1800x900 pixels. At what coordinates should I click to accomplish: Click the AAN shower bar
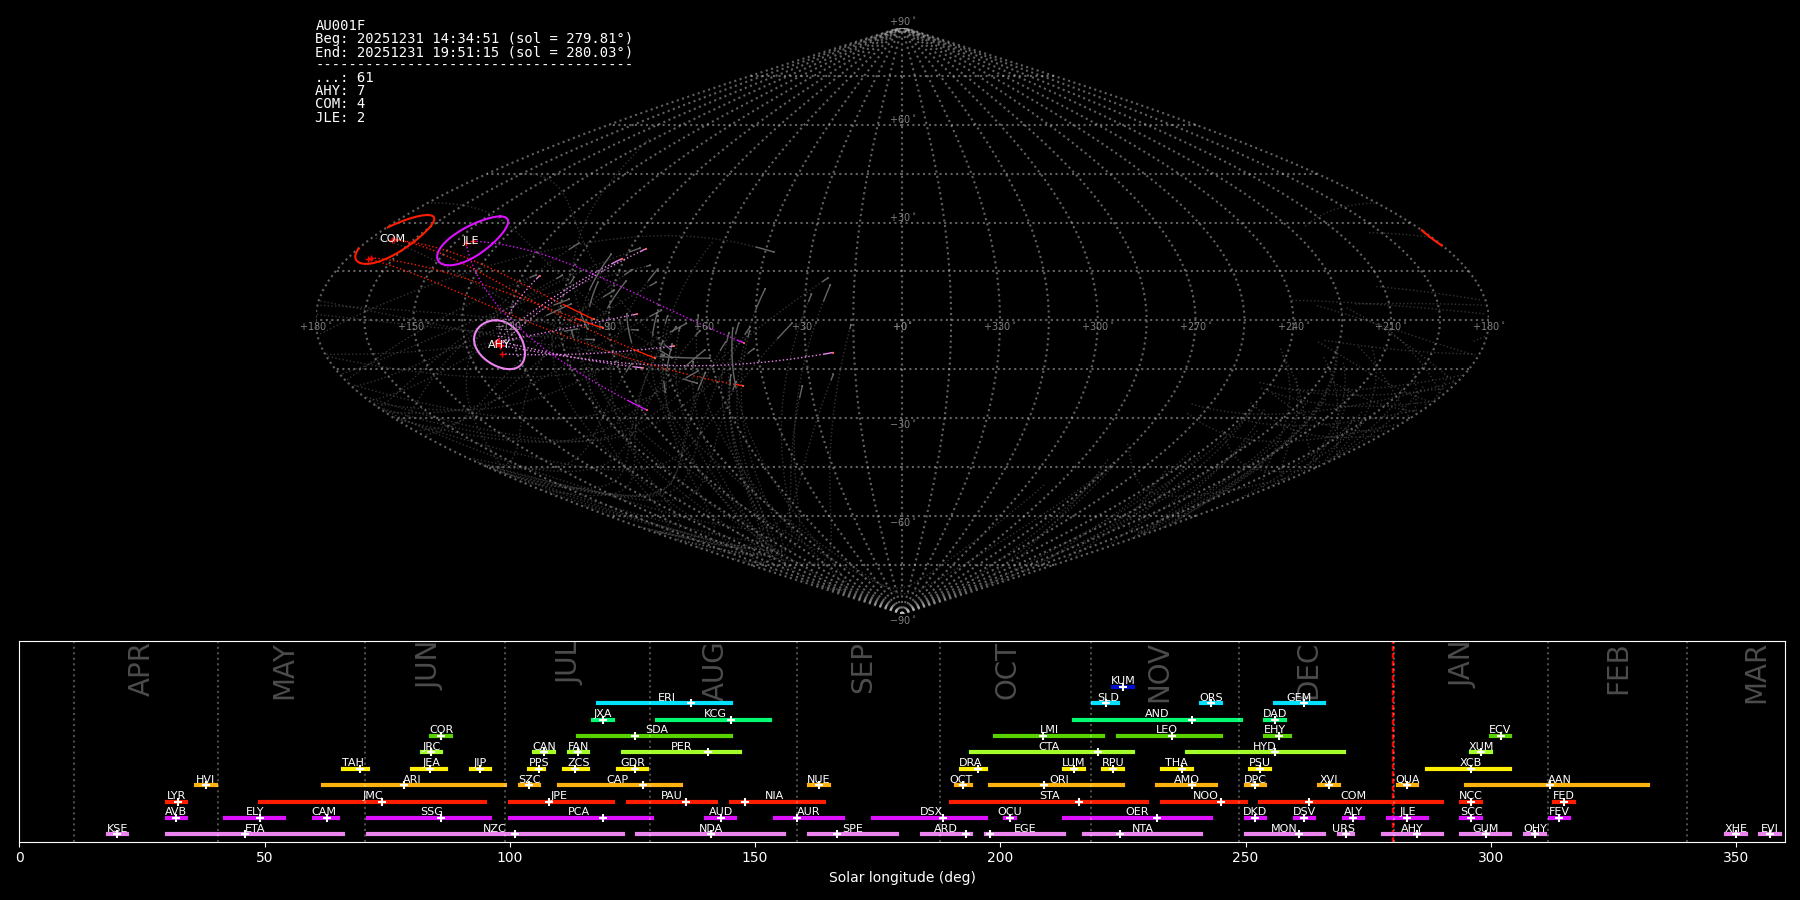[x=1557, y=785]
